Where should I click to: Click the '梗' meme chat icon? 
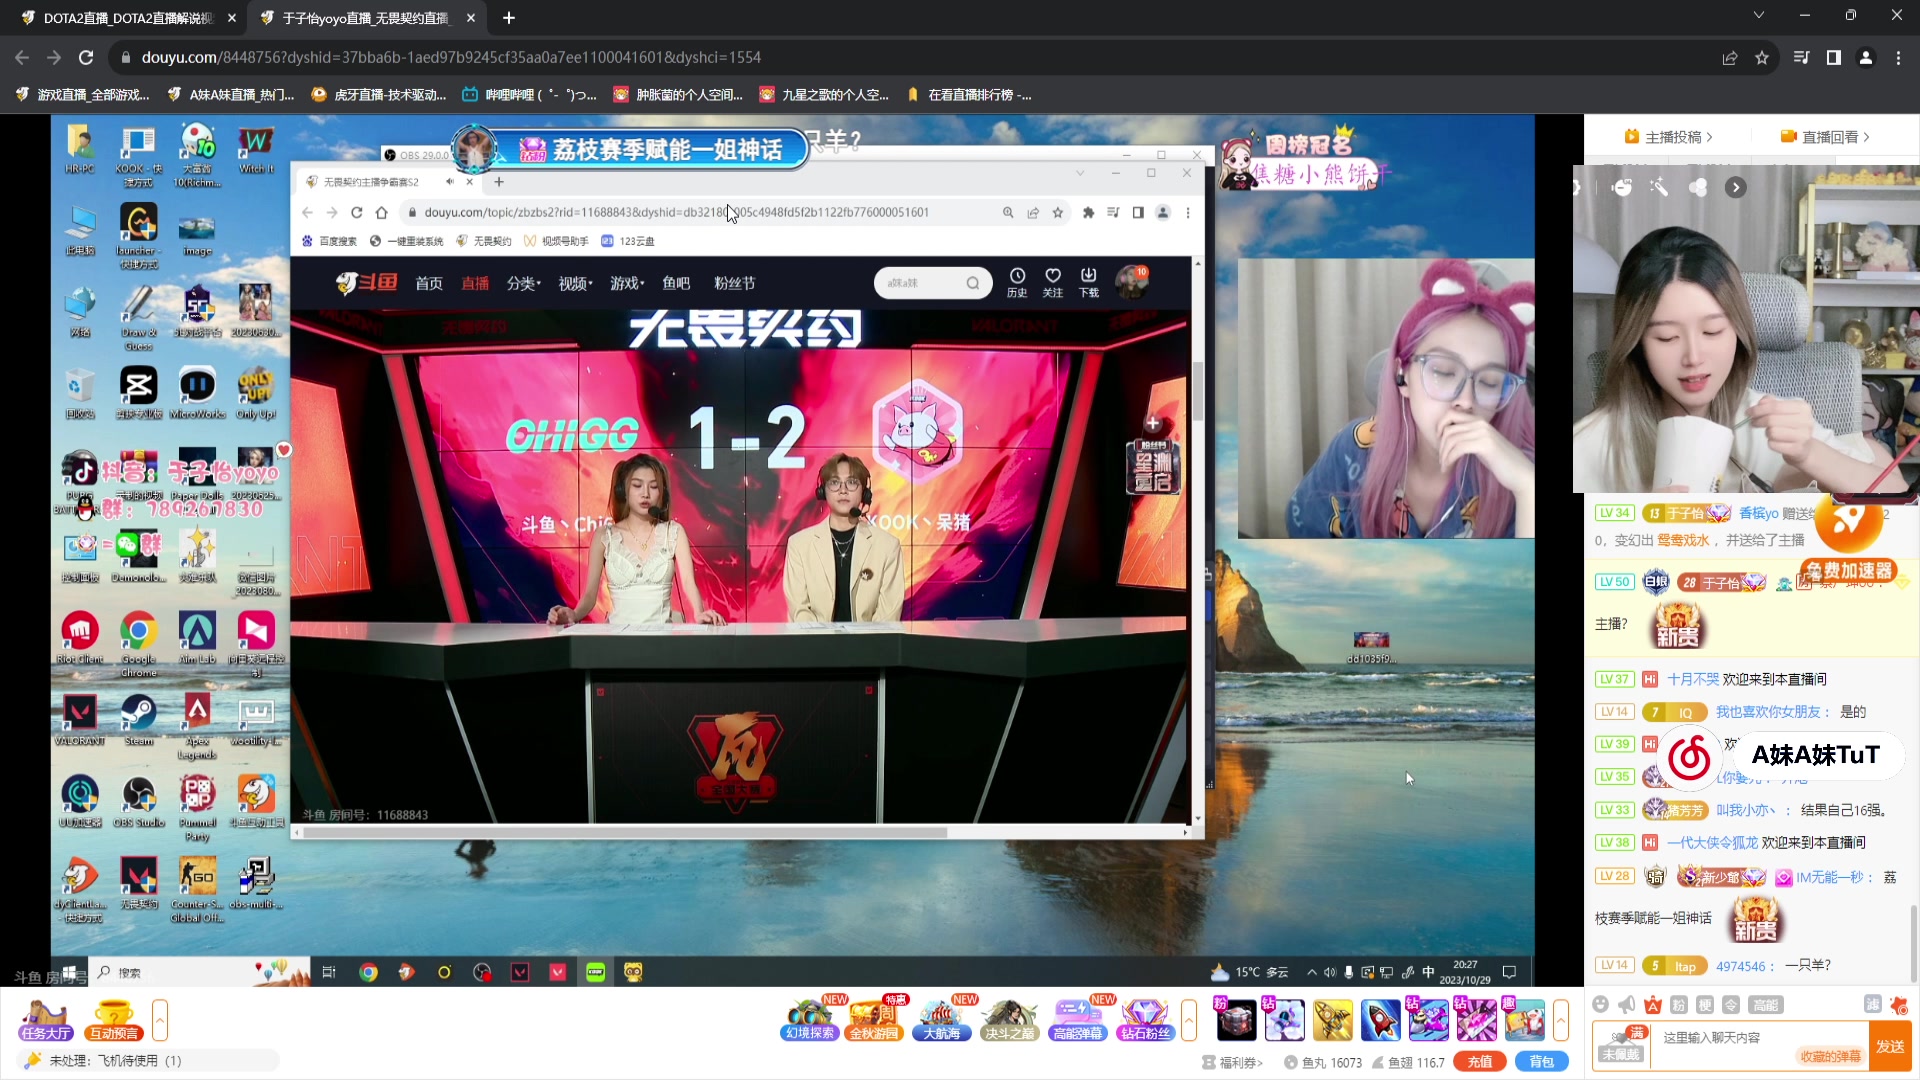click(1705, 1004)
